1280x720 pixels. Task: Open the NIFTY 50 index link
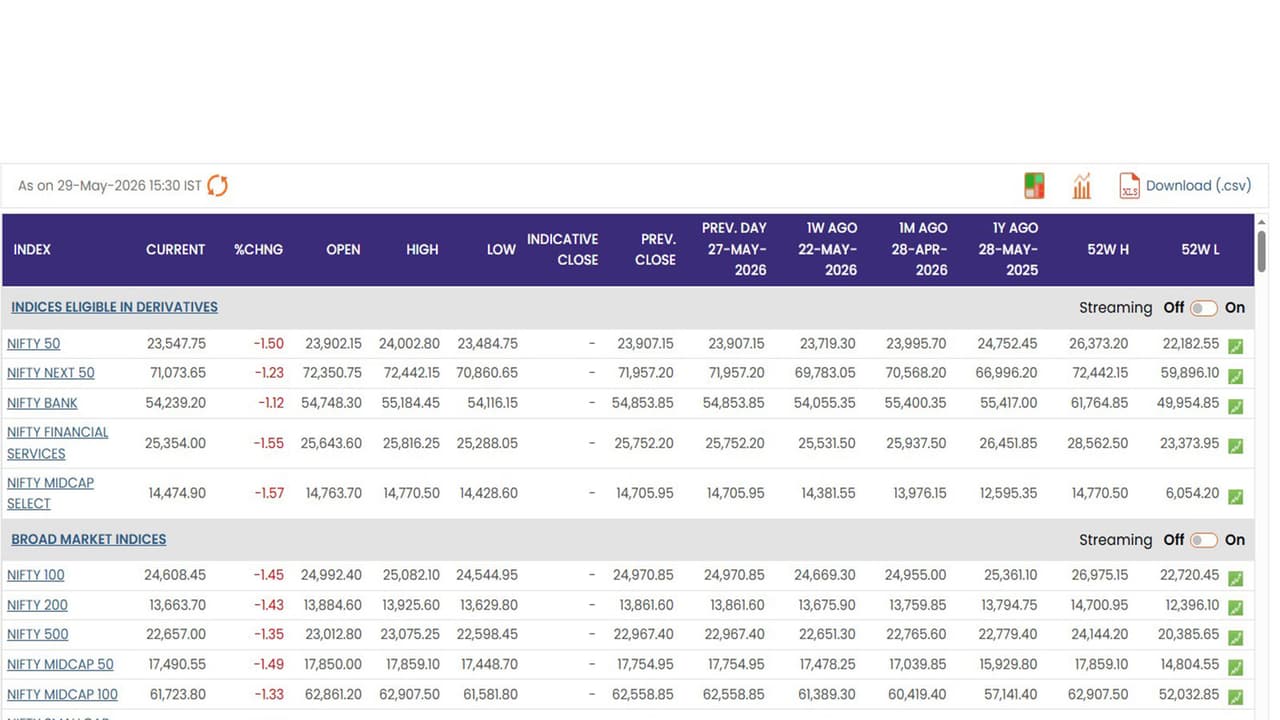point(33,344)
